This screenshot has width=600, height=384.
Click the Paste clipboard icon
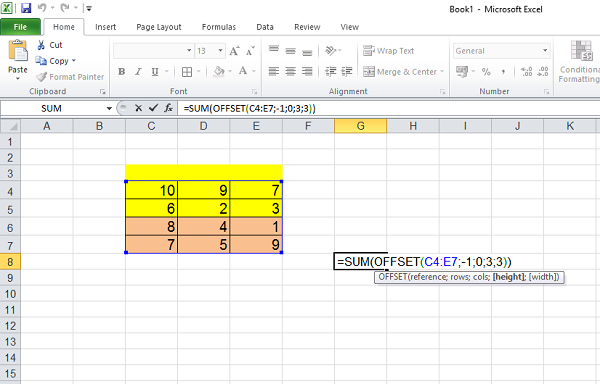point(18,50)
